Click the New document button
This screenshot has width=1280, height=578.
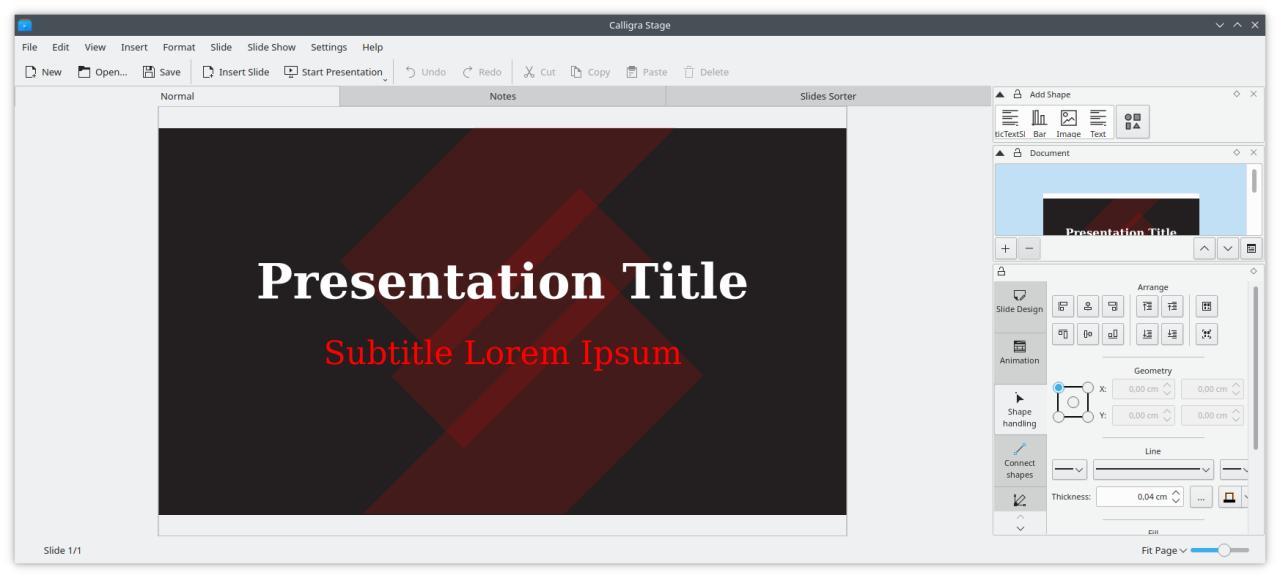pyautogui.click(x=43, y=72)
